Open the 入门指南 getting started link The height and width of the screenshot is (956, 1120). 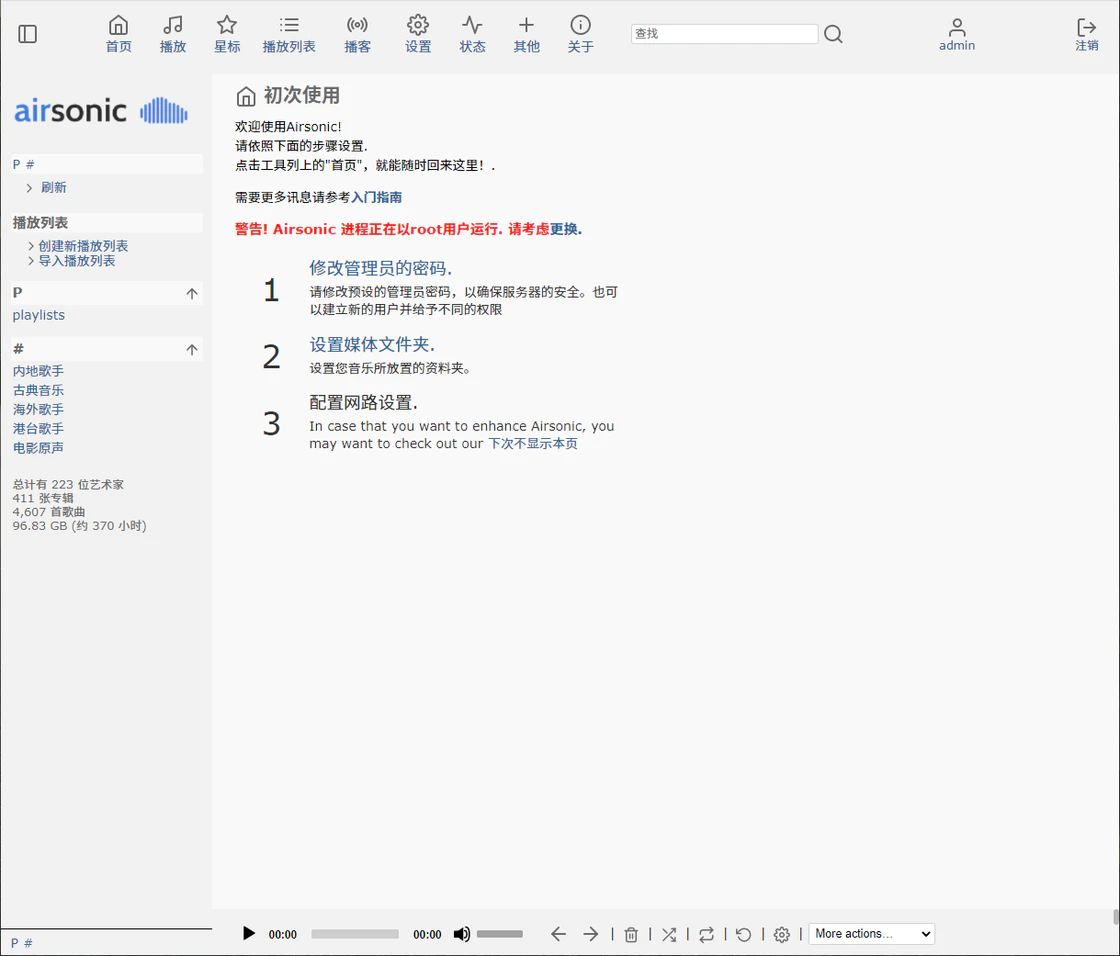click(x=378, y=197)
